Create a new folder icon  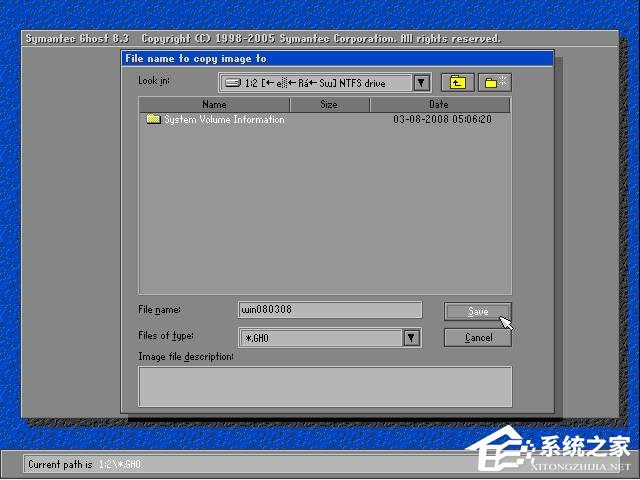point(495,83)
